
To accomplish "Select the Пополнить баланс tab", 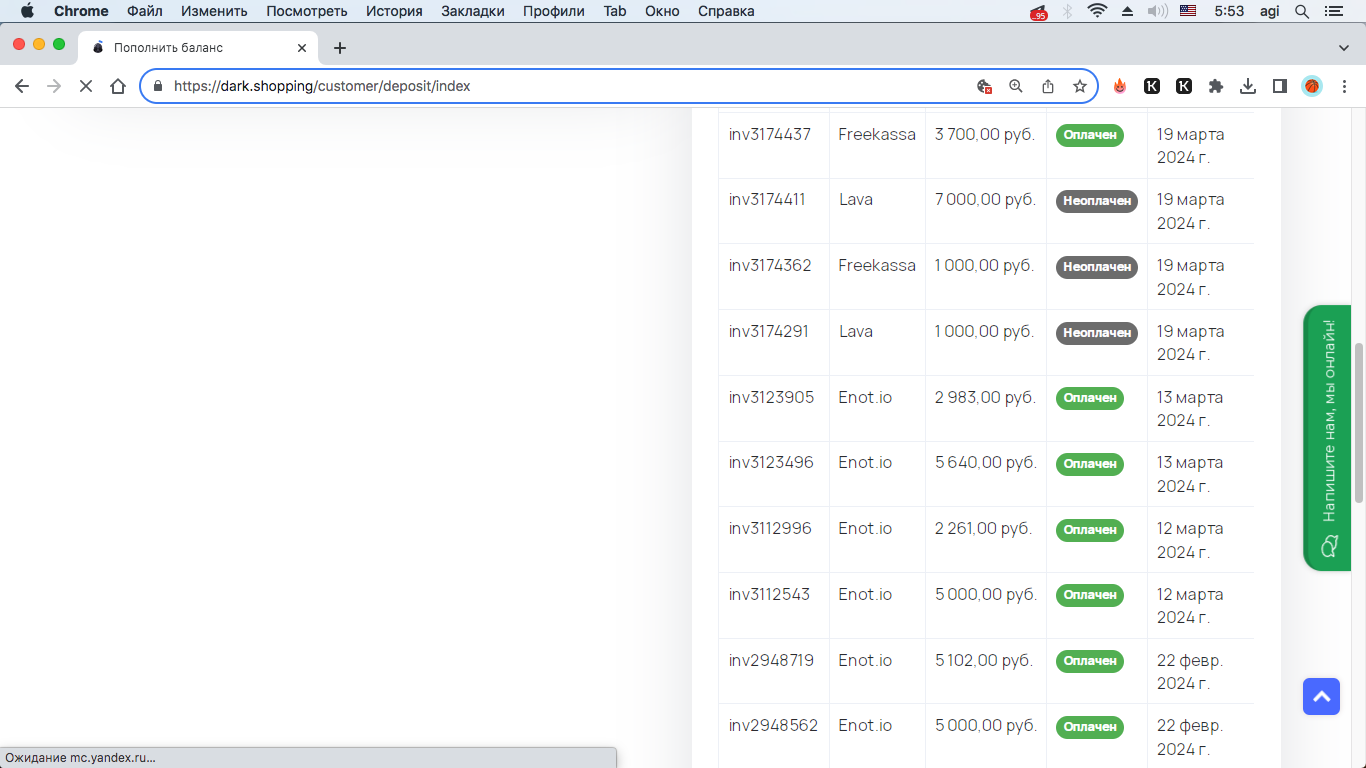I will pos(199,47).
